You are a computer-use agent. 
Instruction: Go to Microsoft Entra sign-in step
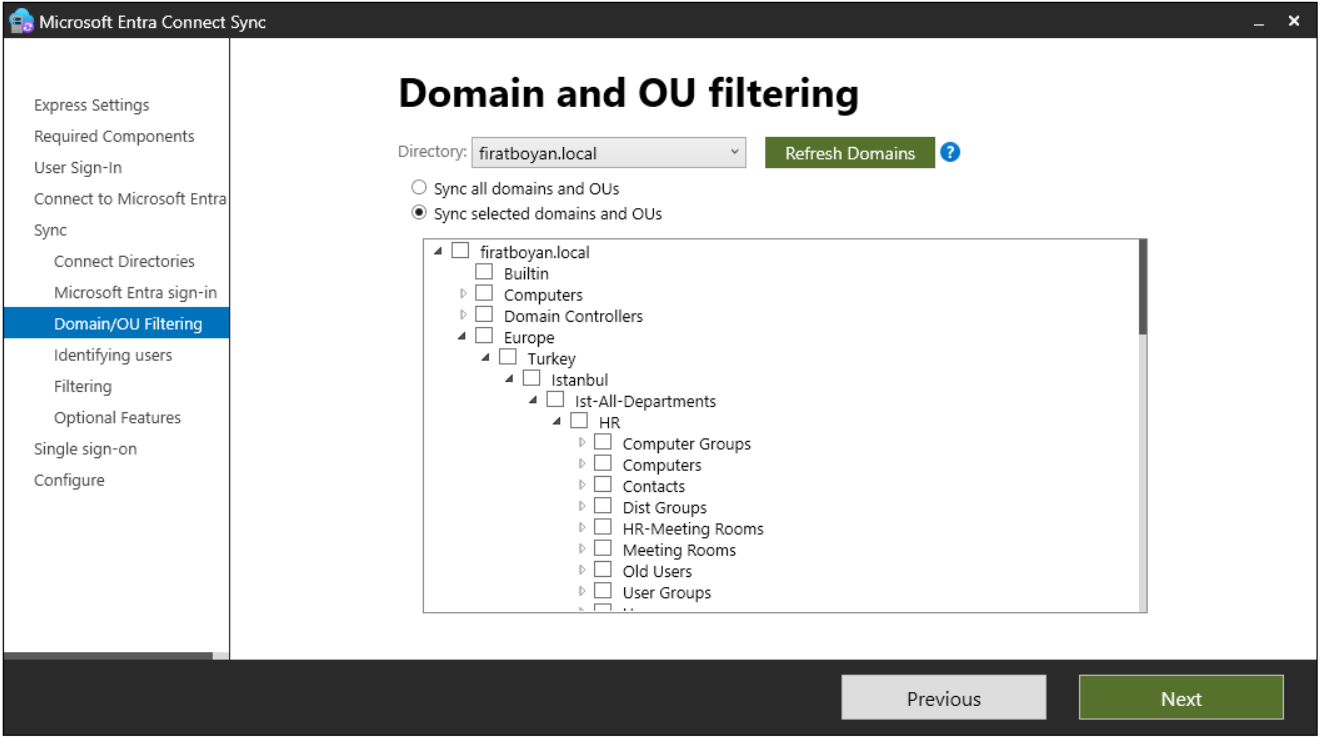tap(135, 292)
